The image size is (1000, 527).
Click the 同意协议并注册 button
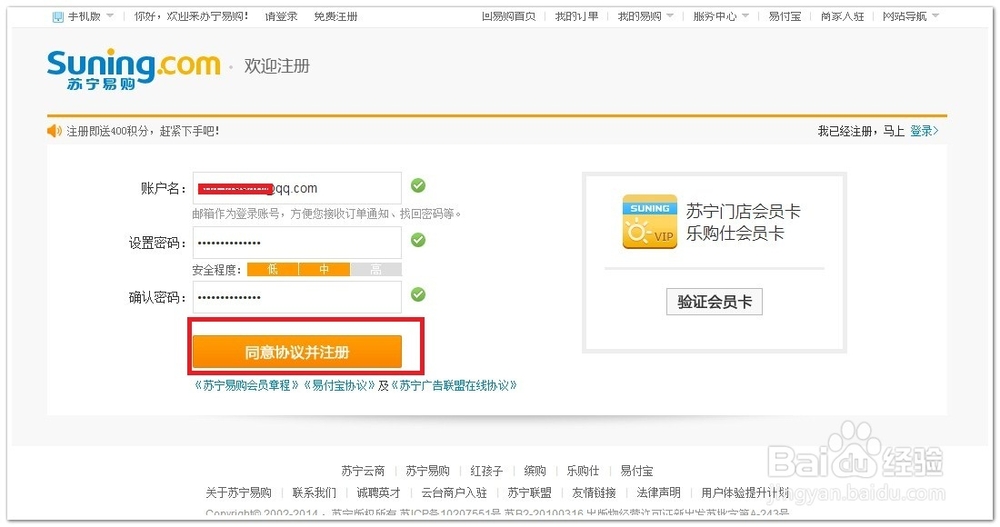297,352
